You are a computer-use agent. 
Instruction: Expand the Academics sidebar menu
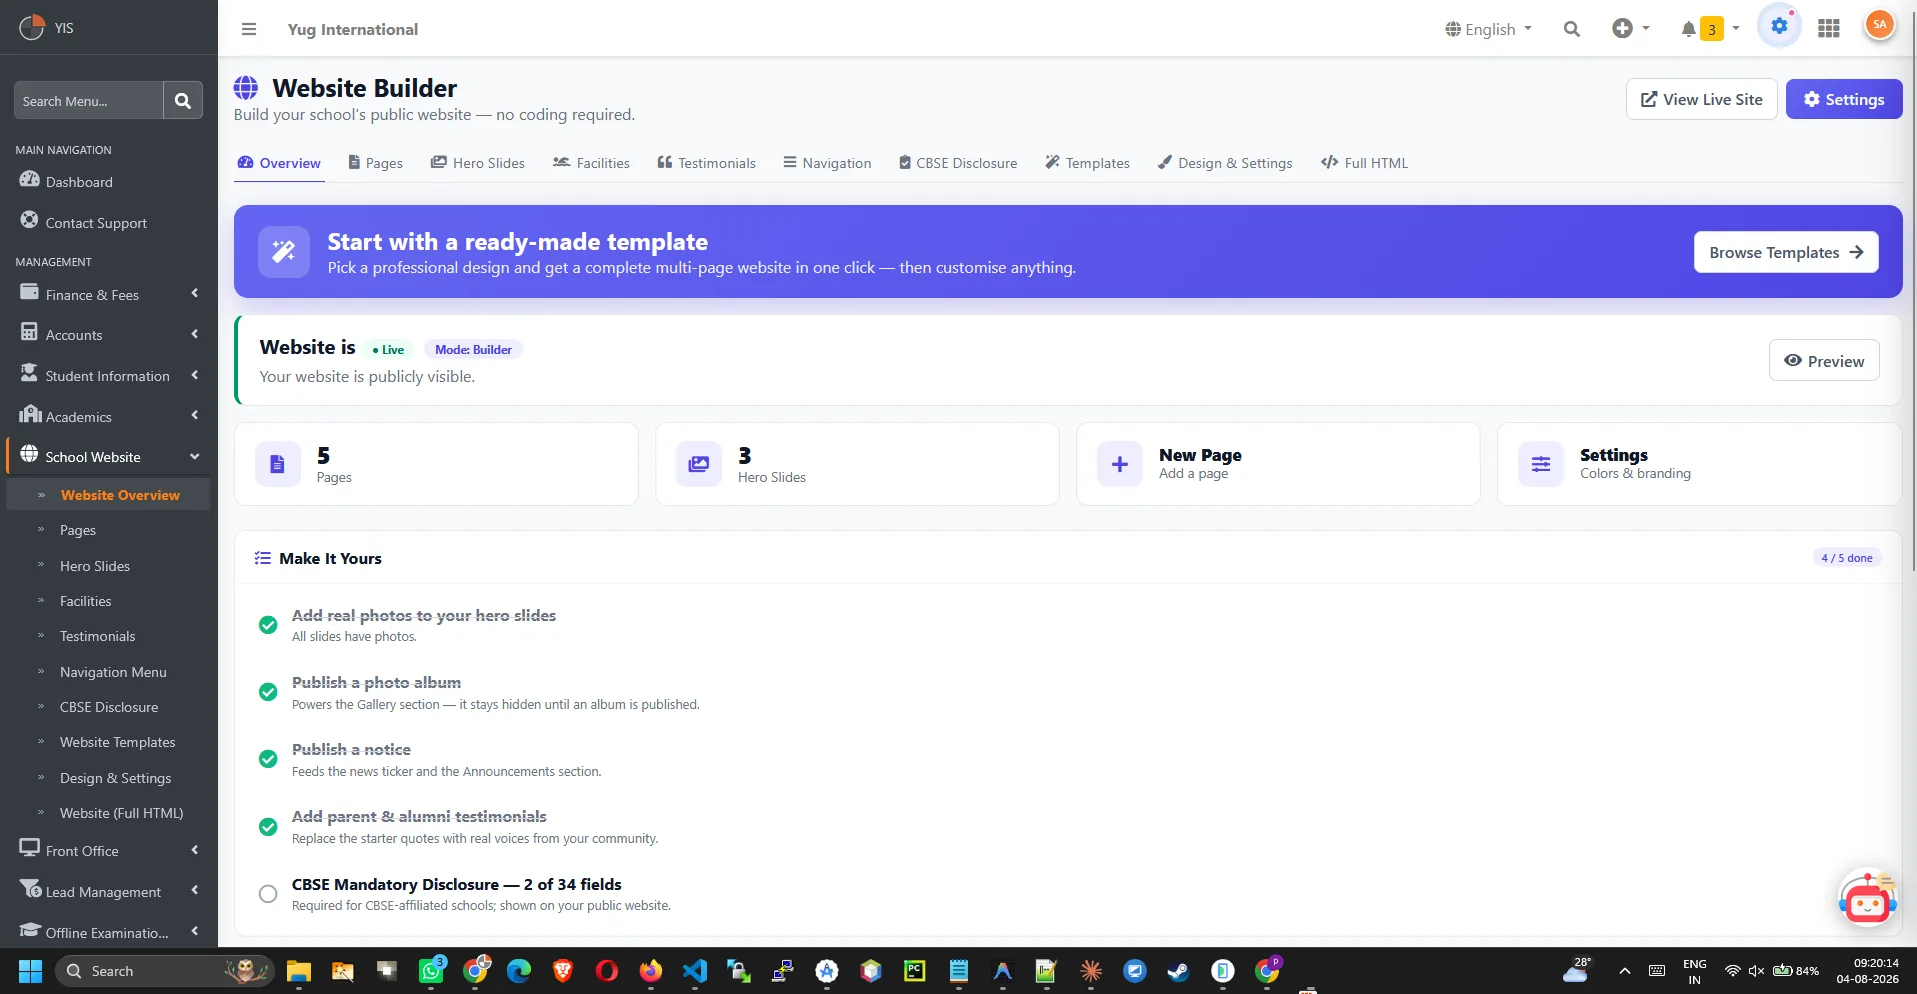point(109,416)
